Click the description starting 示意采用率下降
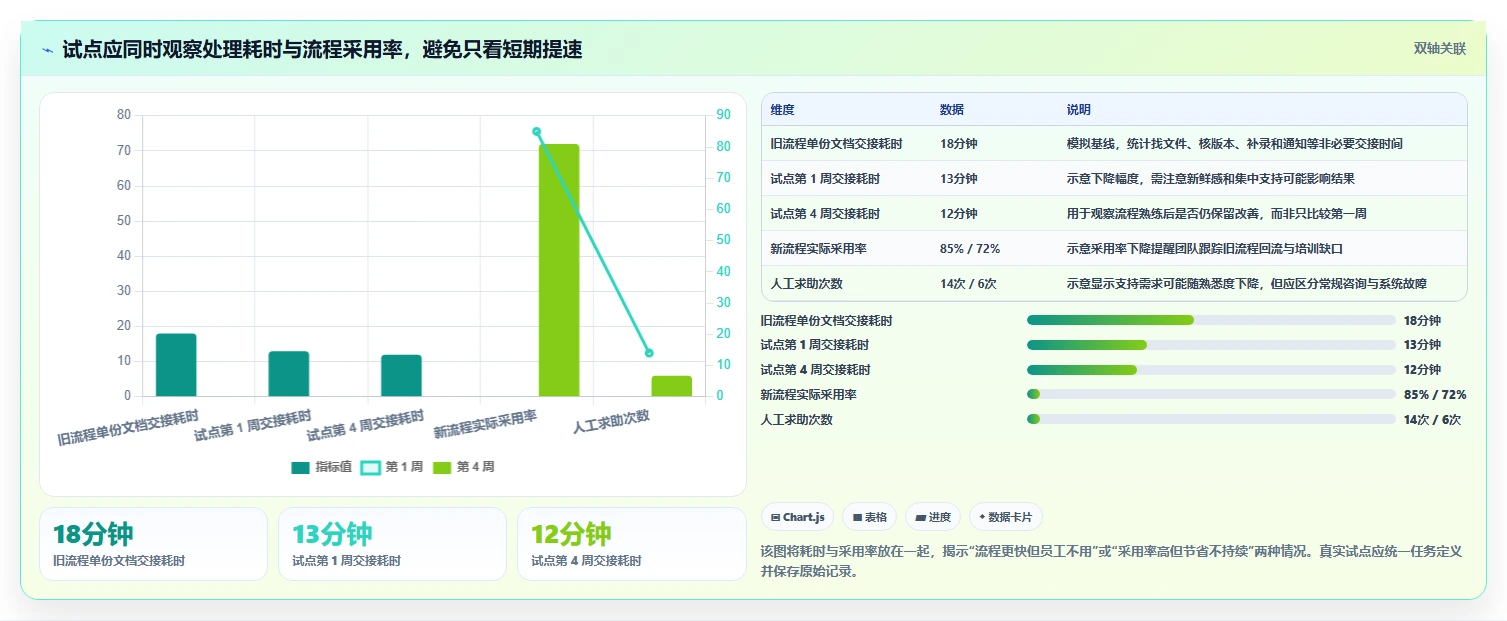The width and height of the screenshot is (1507, 621). [1204, 249]
